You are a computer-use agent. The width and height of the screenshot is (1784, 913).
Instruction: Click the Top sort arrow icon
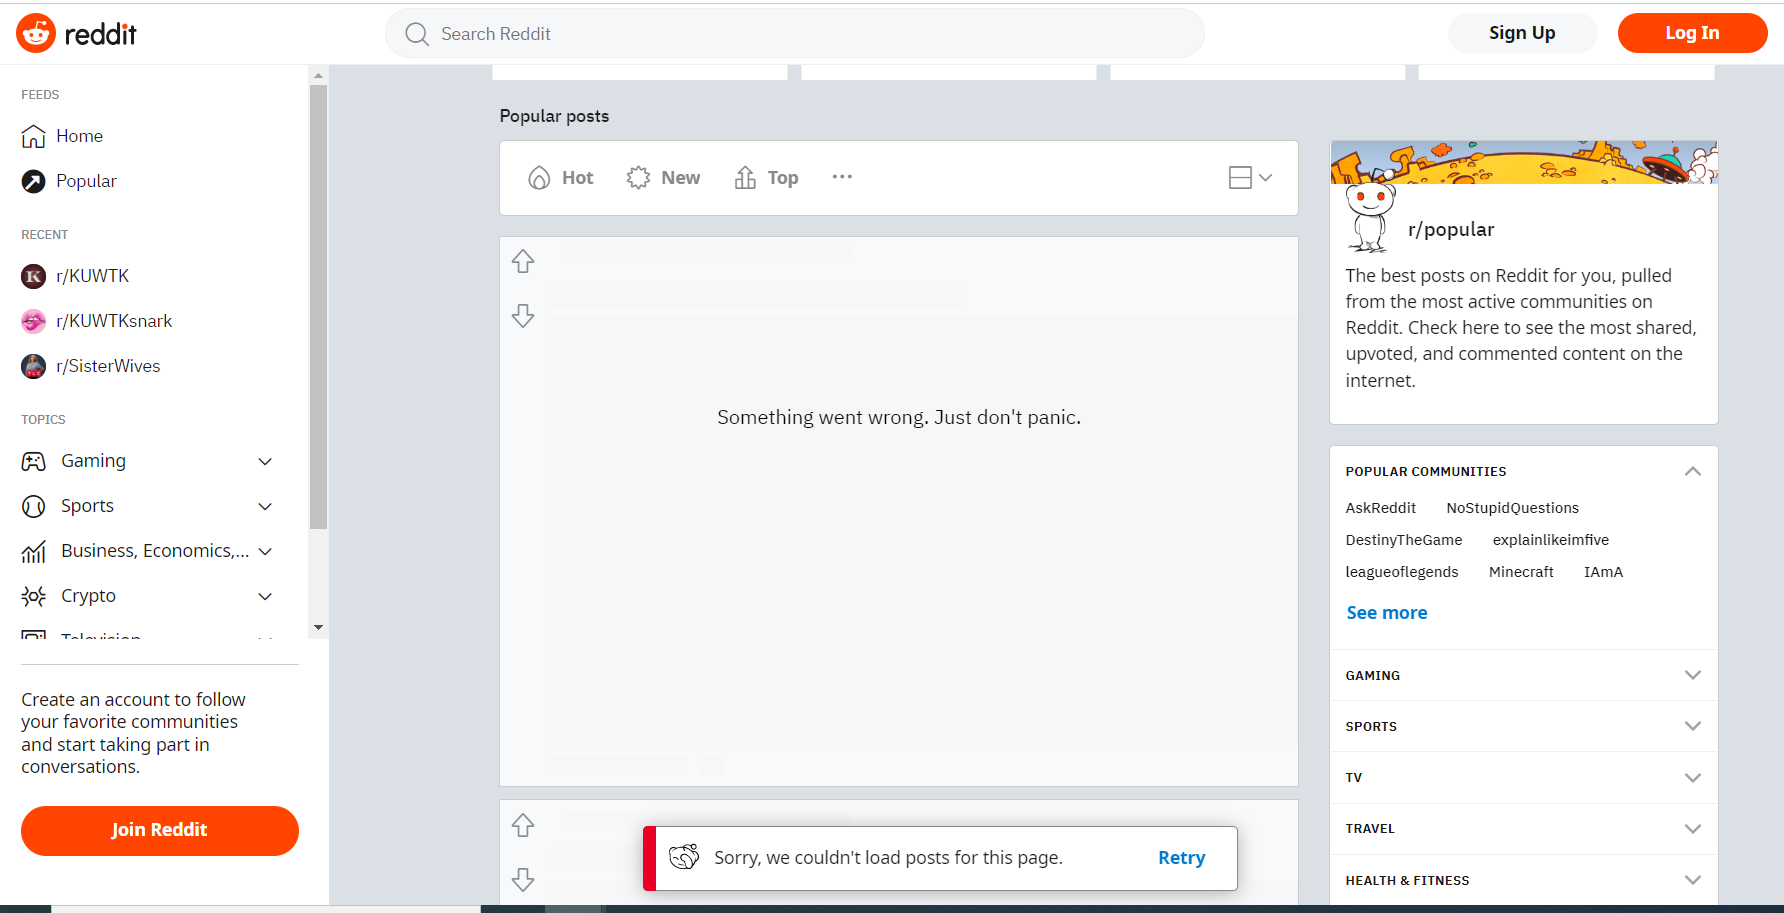pos(745,177)
